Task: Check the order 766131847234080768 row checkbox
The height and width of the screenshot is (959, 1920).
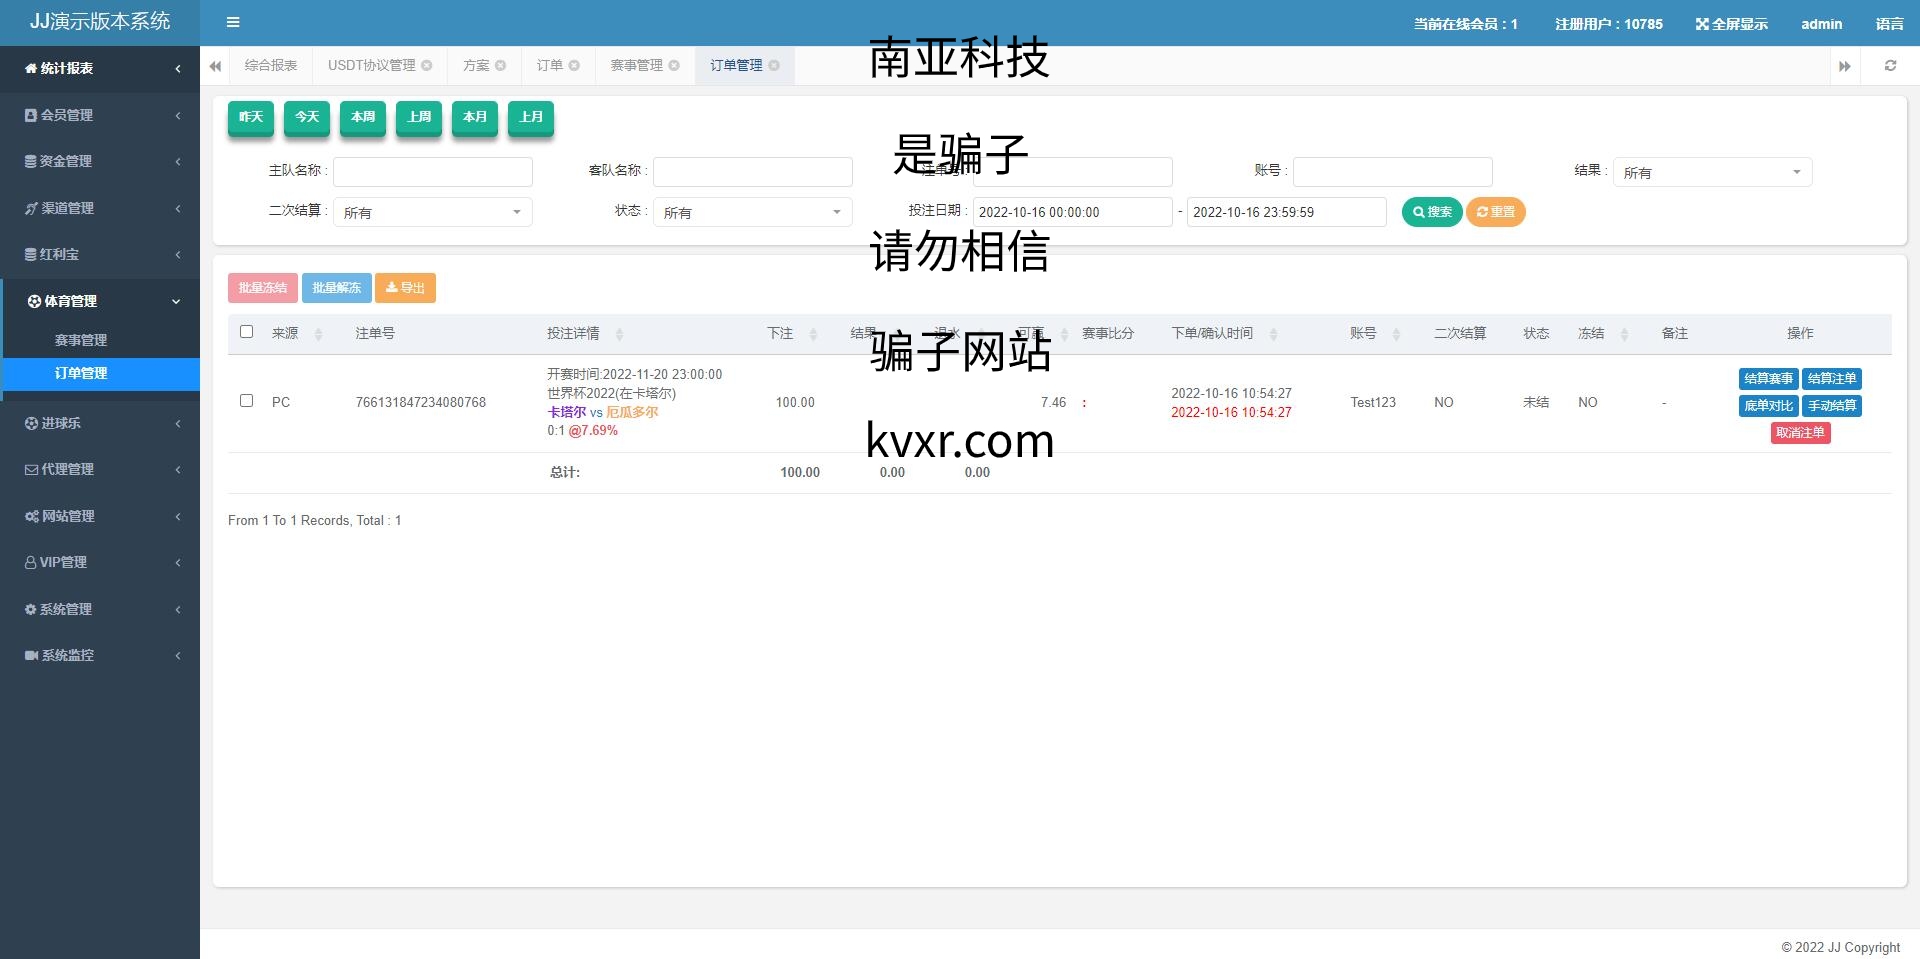Action: 247,400
